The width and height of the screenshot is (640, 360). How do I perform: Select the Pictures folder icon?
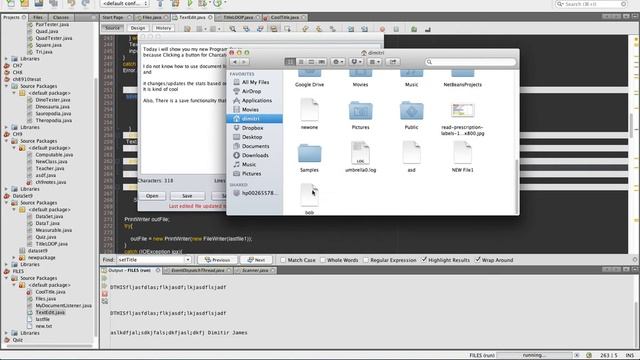point(360,111)
